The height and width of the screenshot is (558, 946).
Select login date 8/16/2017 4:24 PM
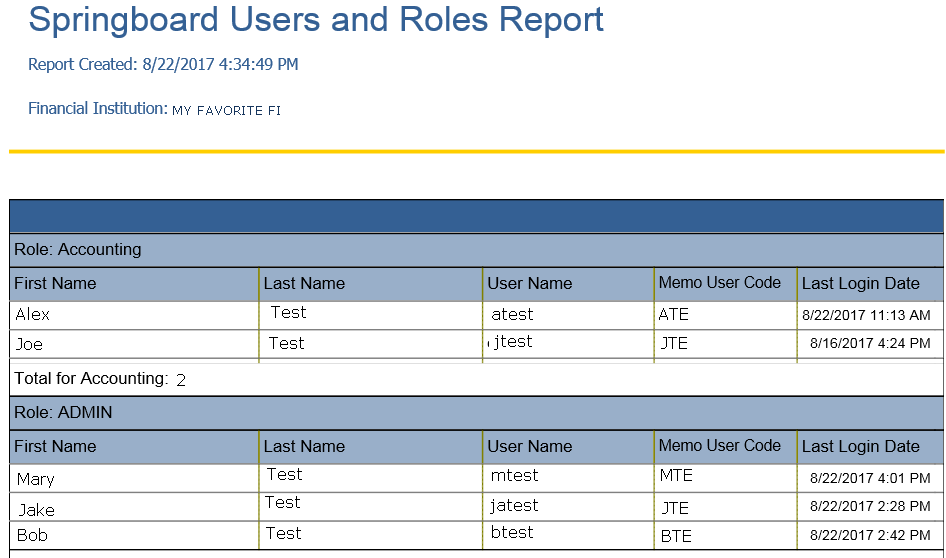(870, 343)
